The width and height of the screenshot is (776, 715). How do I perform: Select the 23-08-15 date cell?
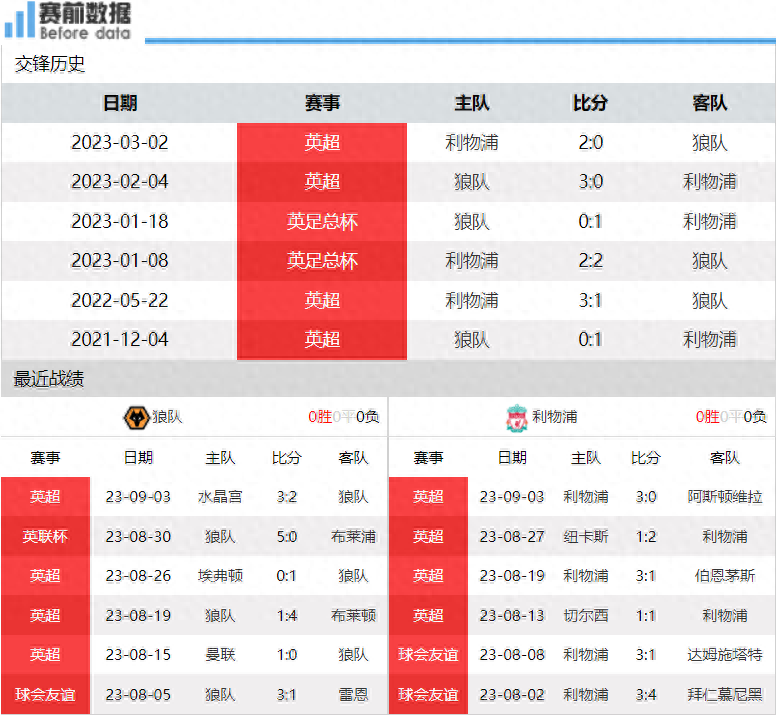point(138,655)
